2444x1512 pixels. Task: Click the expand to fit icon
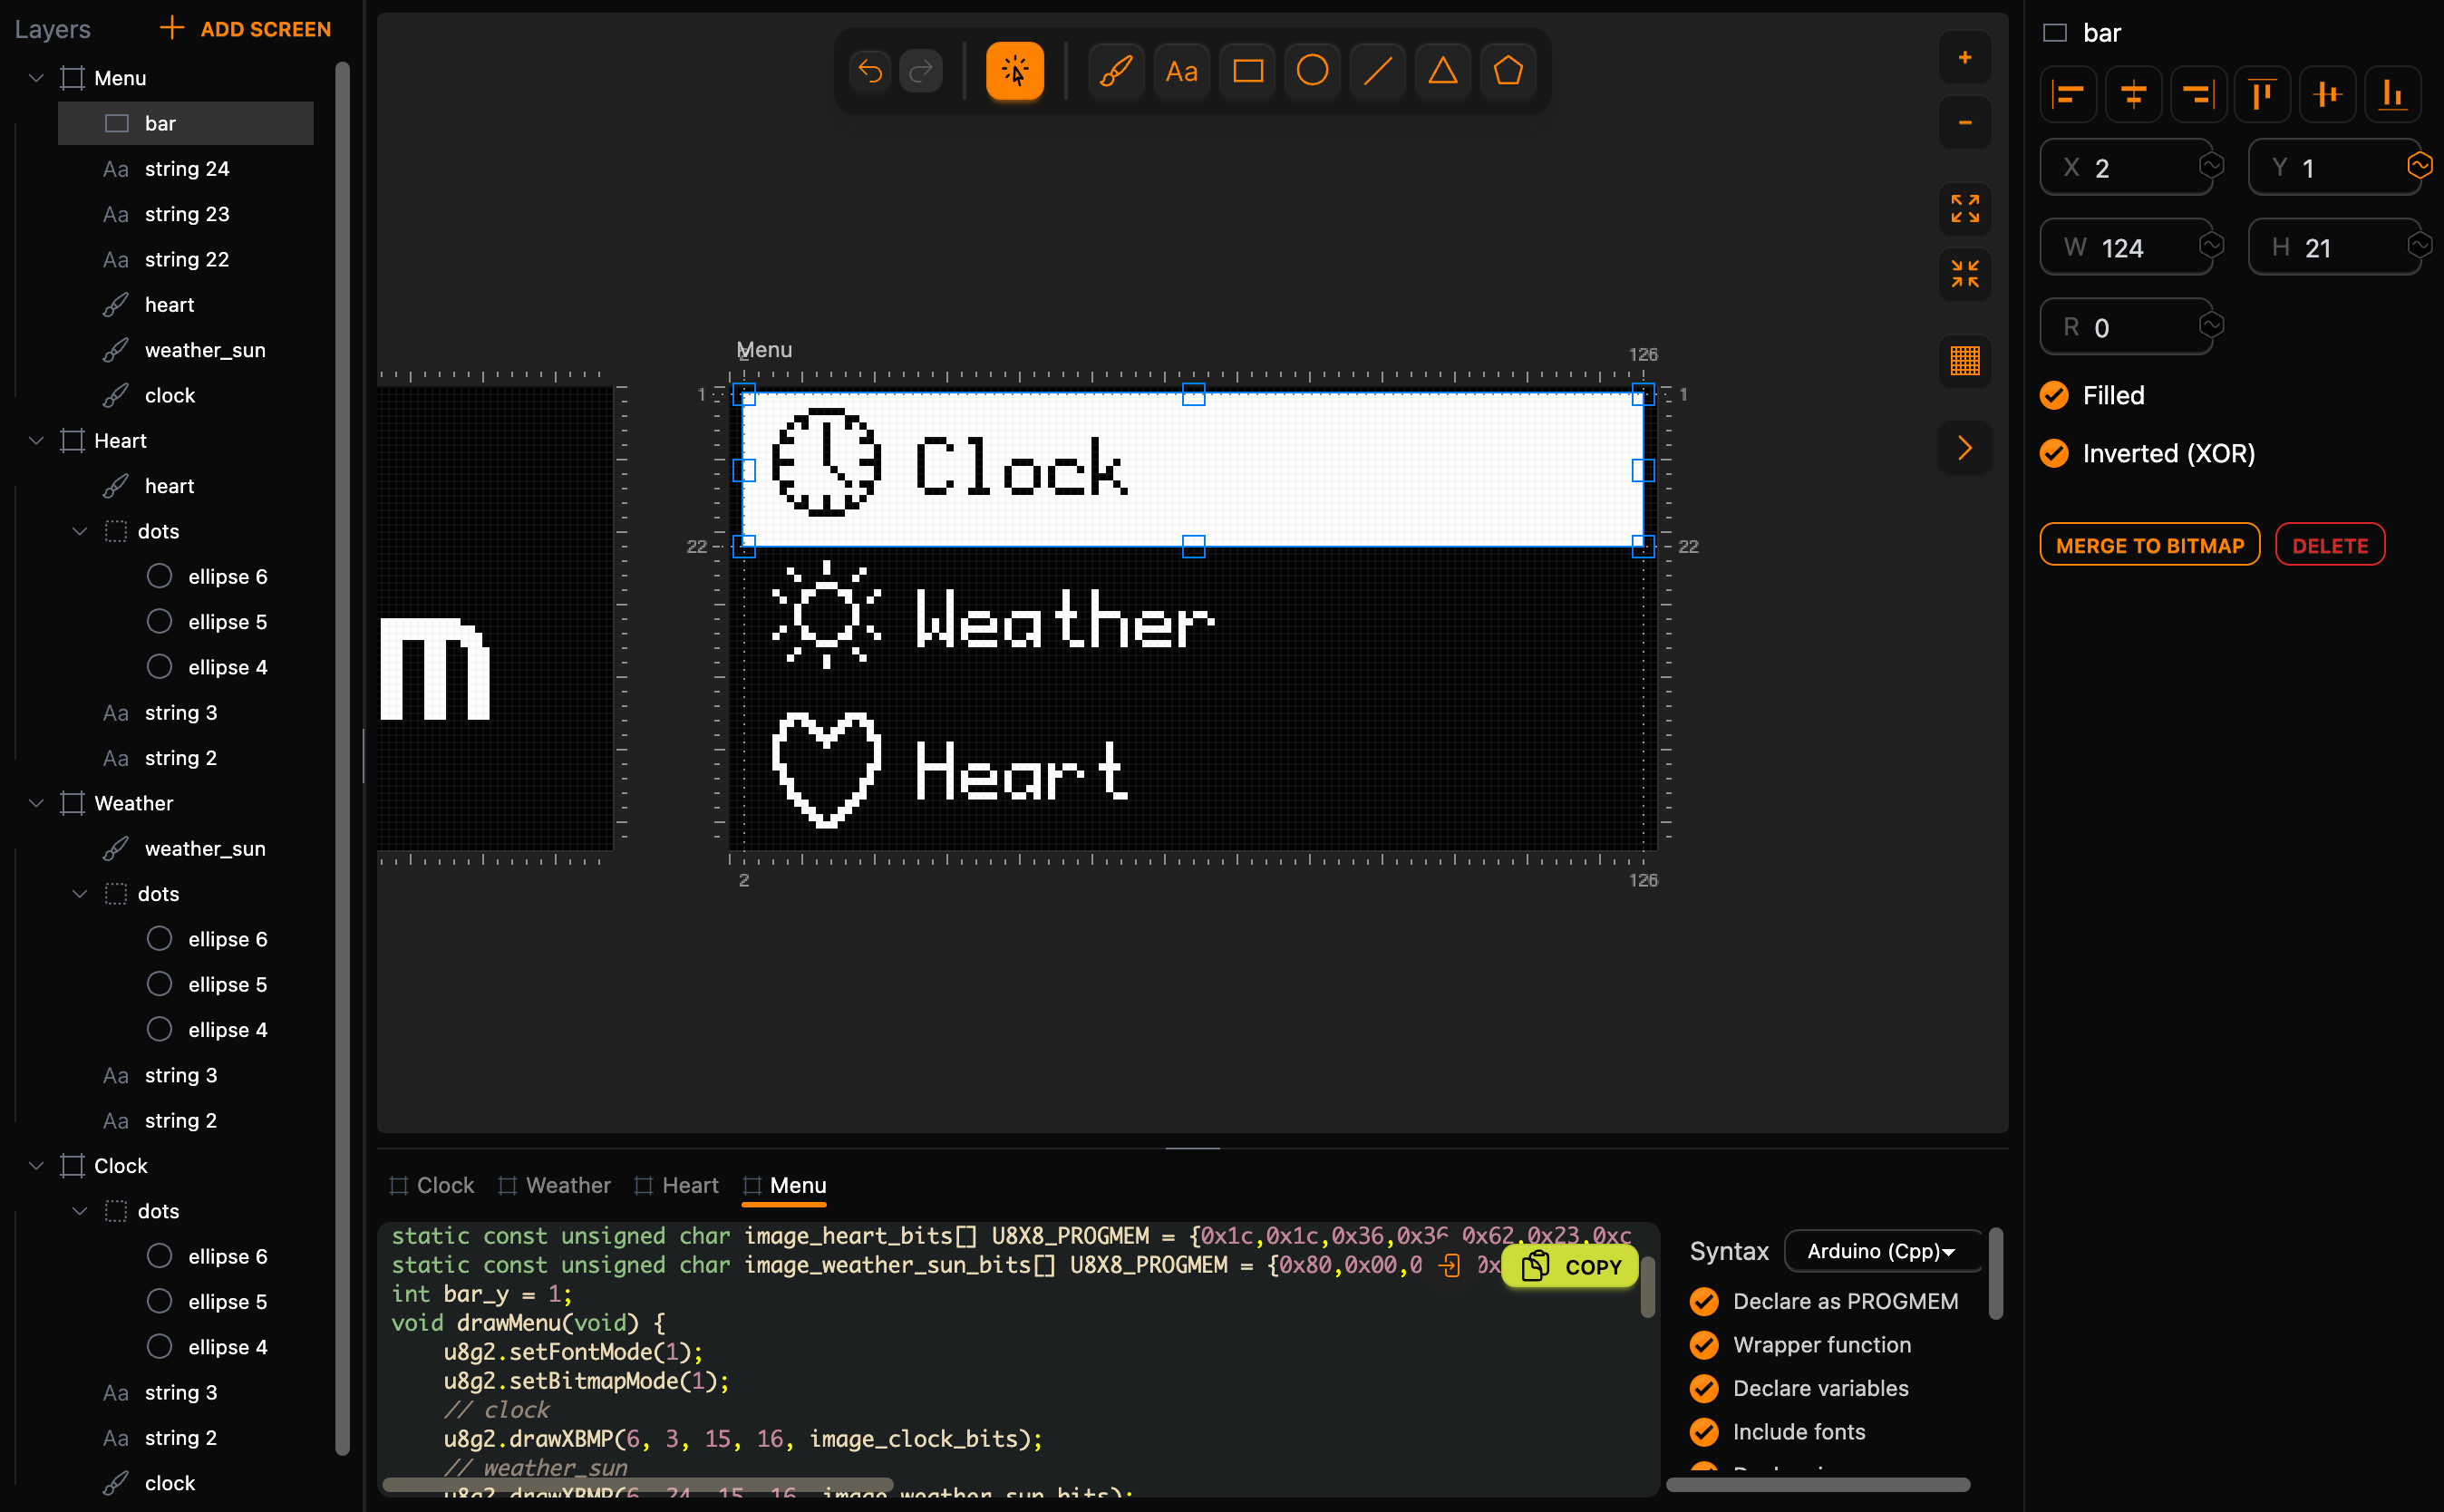pos(1965,209)
